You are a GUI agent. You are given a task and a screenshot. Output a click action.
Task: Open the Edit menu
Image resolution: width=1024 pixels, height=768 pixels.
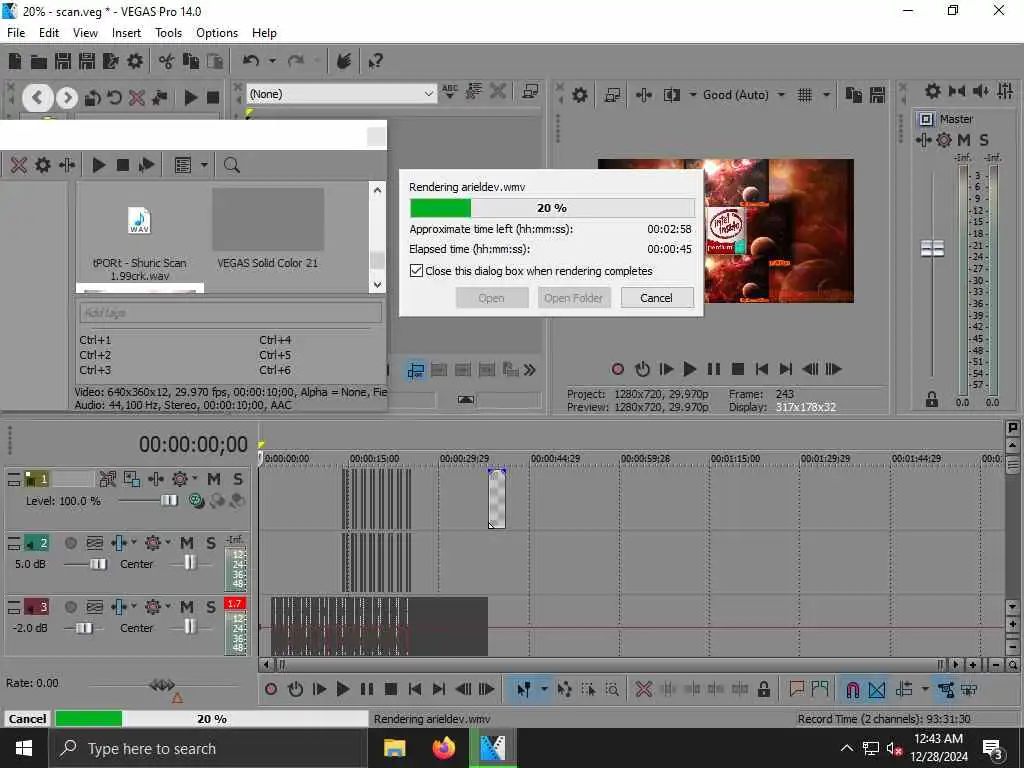(x=49, y=33)
